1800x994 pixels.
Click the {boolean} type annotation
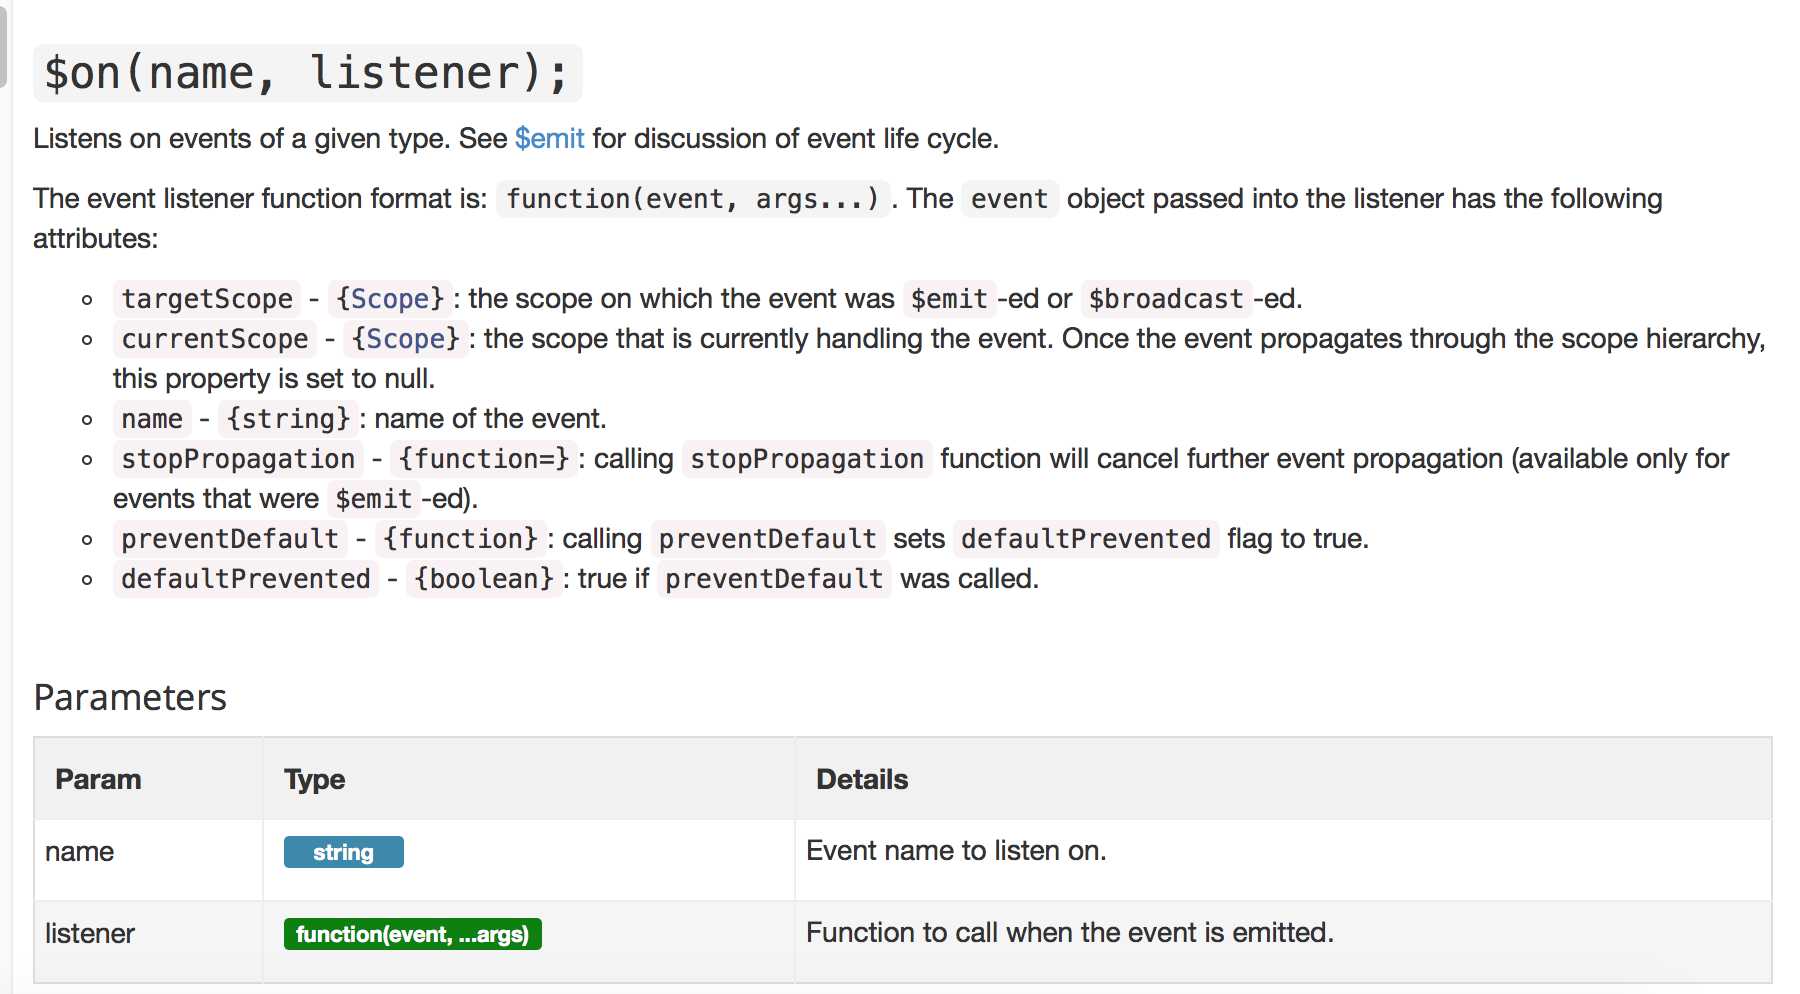click(484, 579)
